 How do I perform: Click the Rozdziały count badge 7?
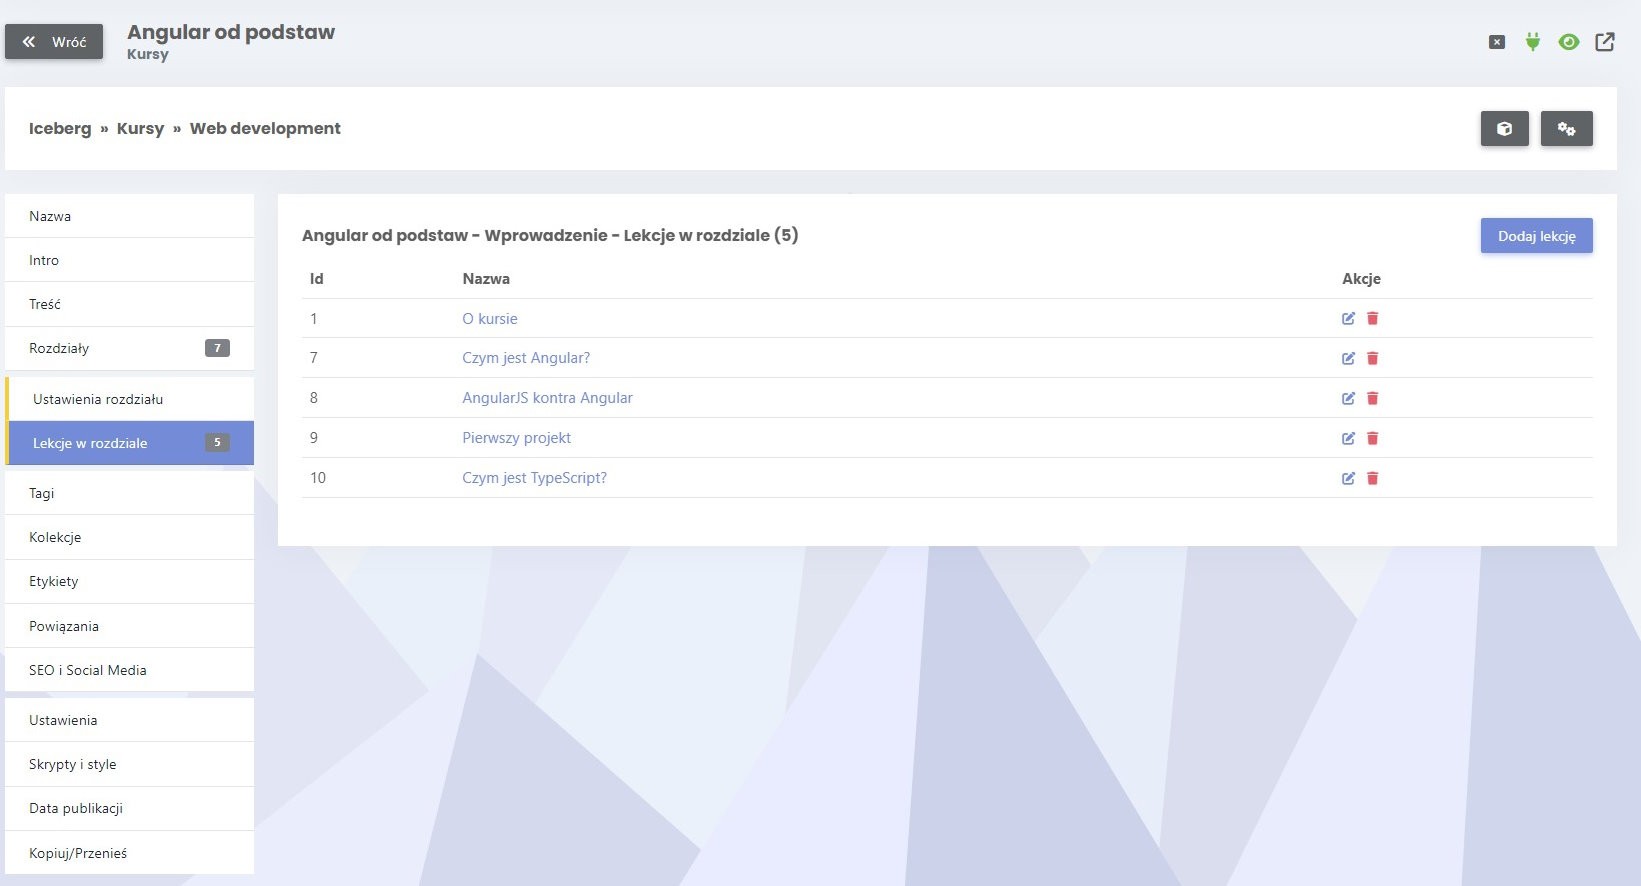217,348
